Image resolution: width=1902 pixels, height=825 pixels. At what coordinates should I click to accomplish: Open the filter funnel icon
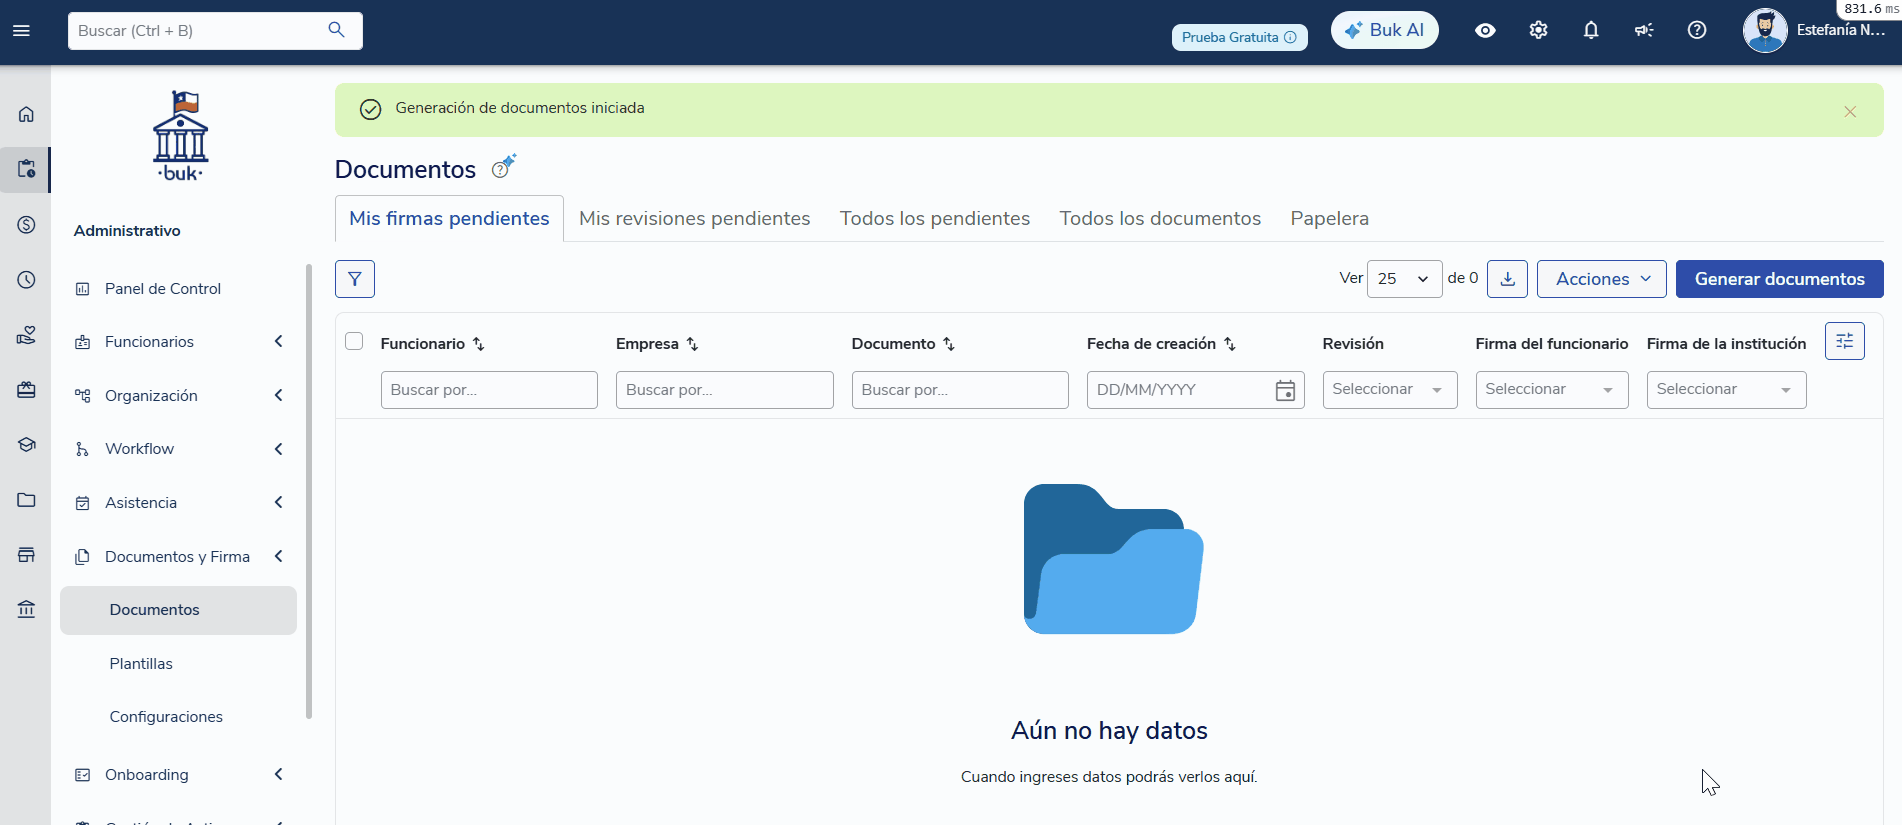355,279
